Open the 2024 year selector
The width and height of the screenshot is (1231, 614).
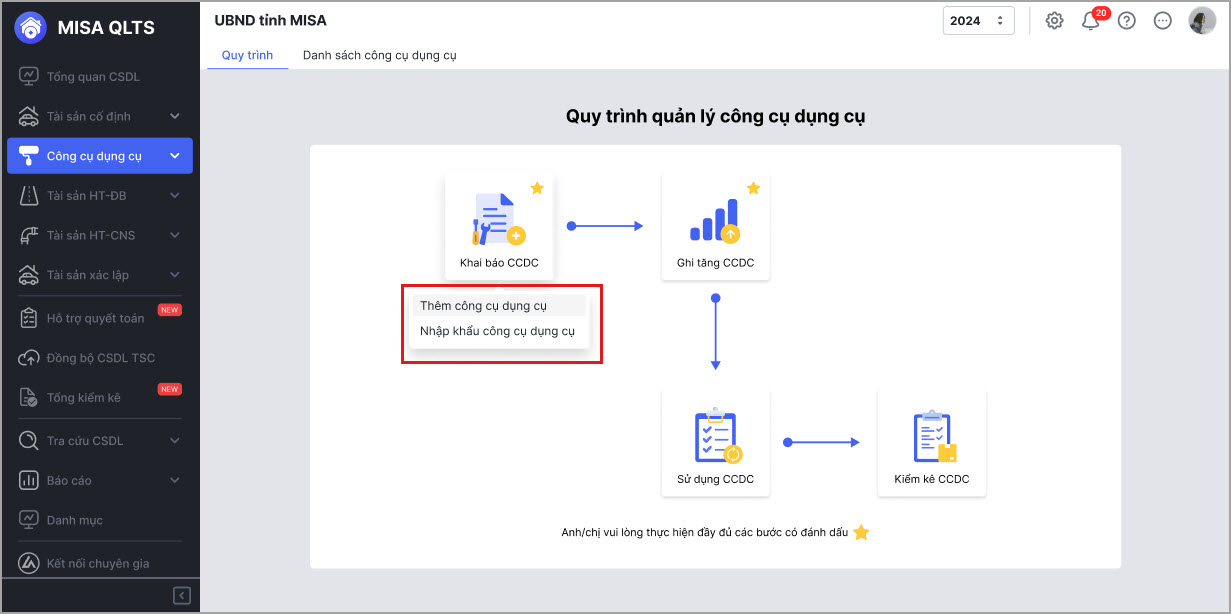click(978, 21)
